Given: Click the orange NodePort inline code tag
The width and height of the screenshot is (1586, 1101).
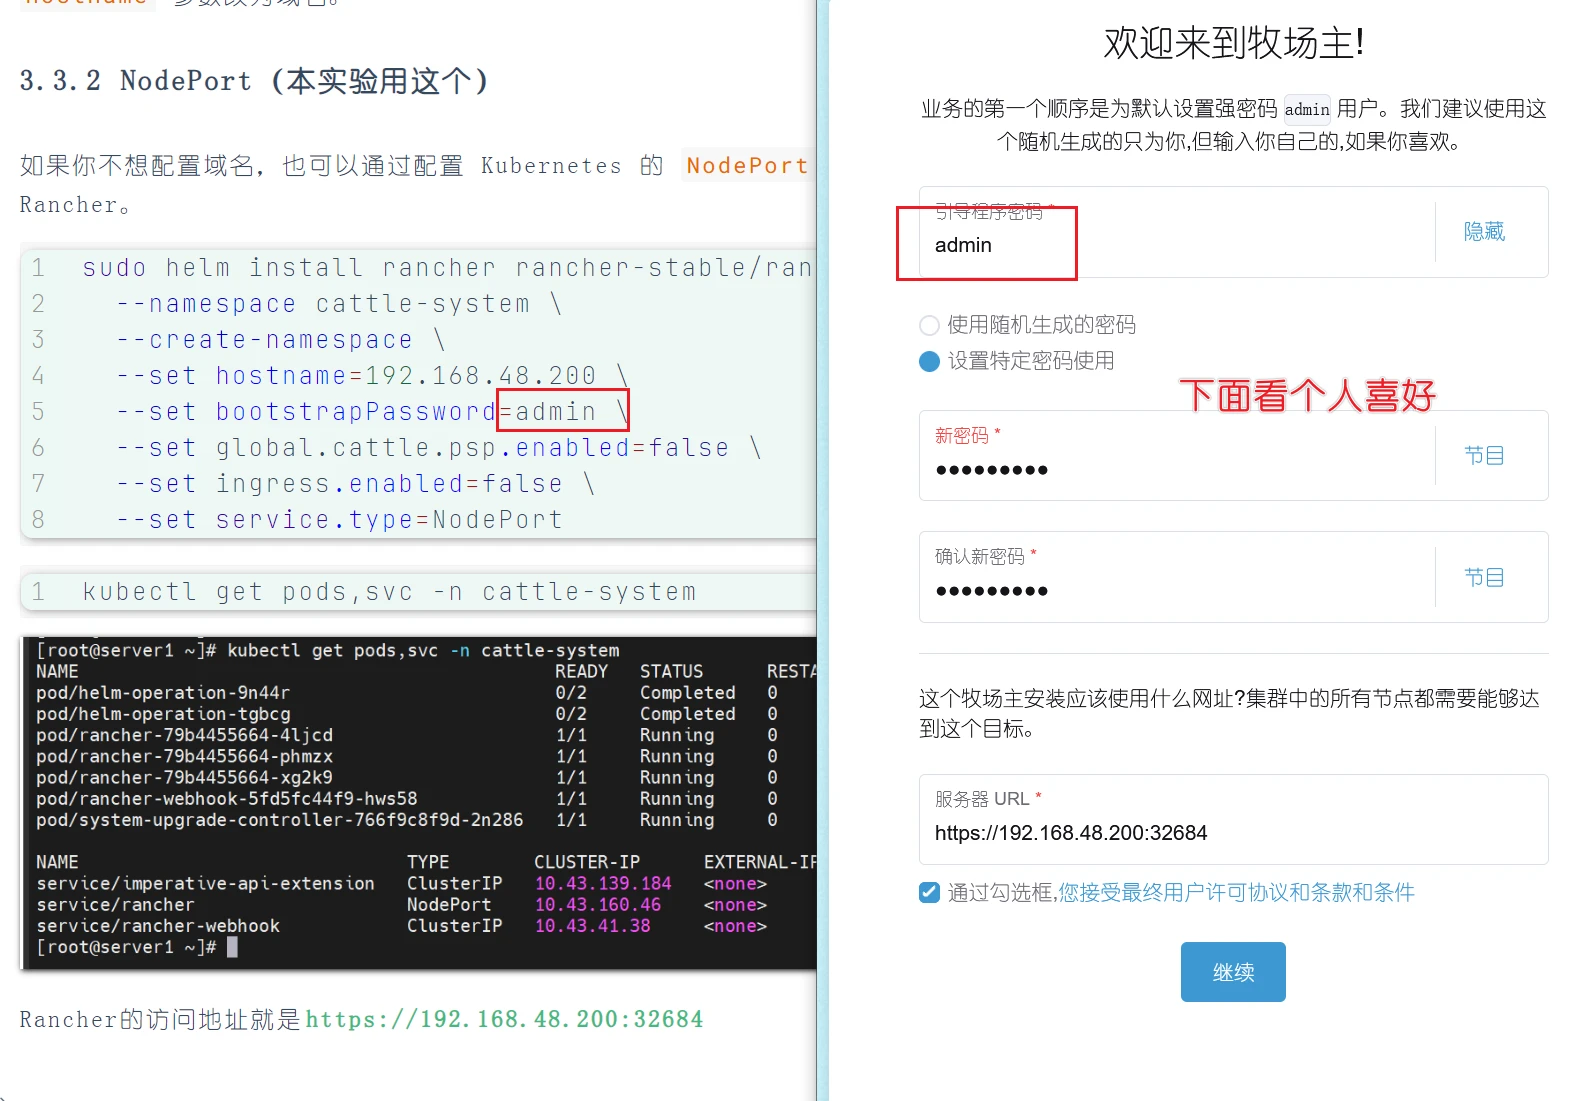Looking at the screenshot, I should 746,166.
